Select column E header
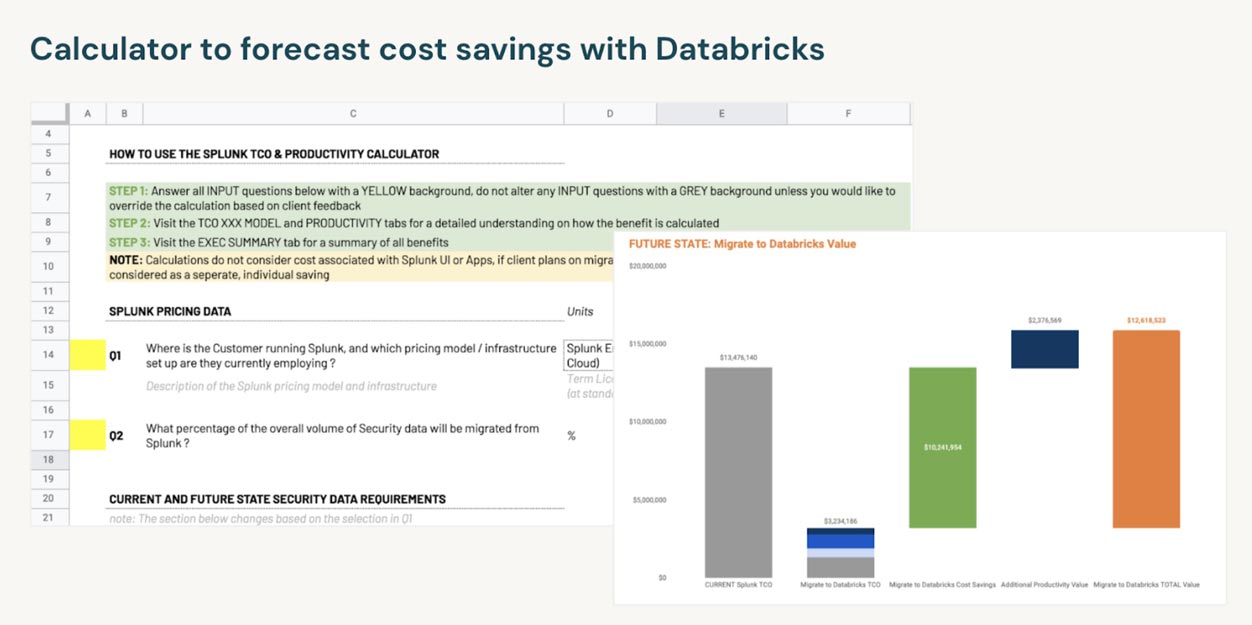 721,114
